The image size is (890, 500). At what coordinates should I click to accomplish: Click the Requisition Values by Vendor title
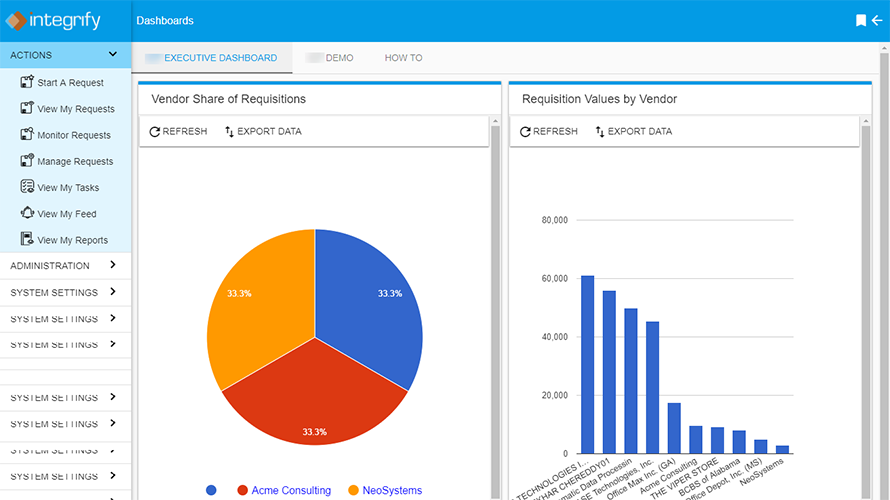pos(599,99)
